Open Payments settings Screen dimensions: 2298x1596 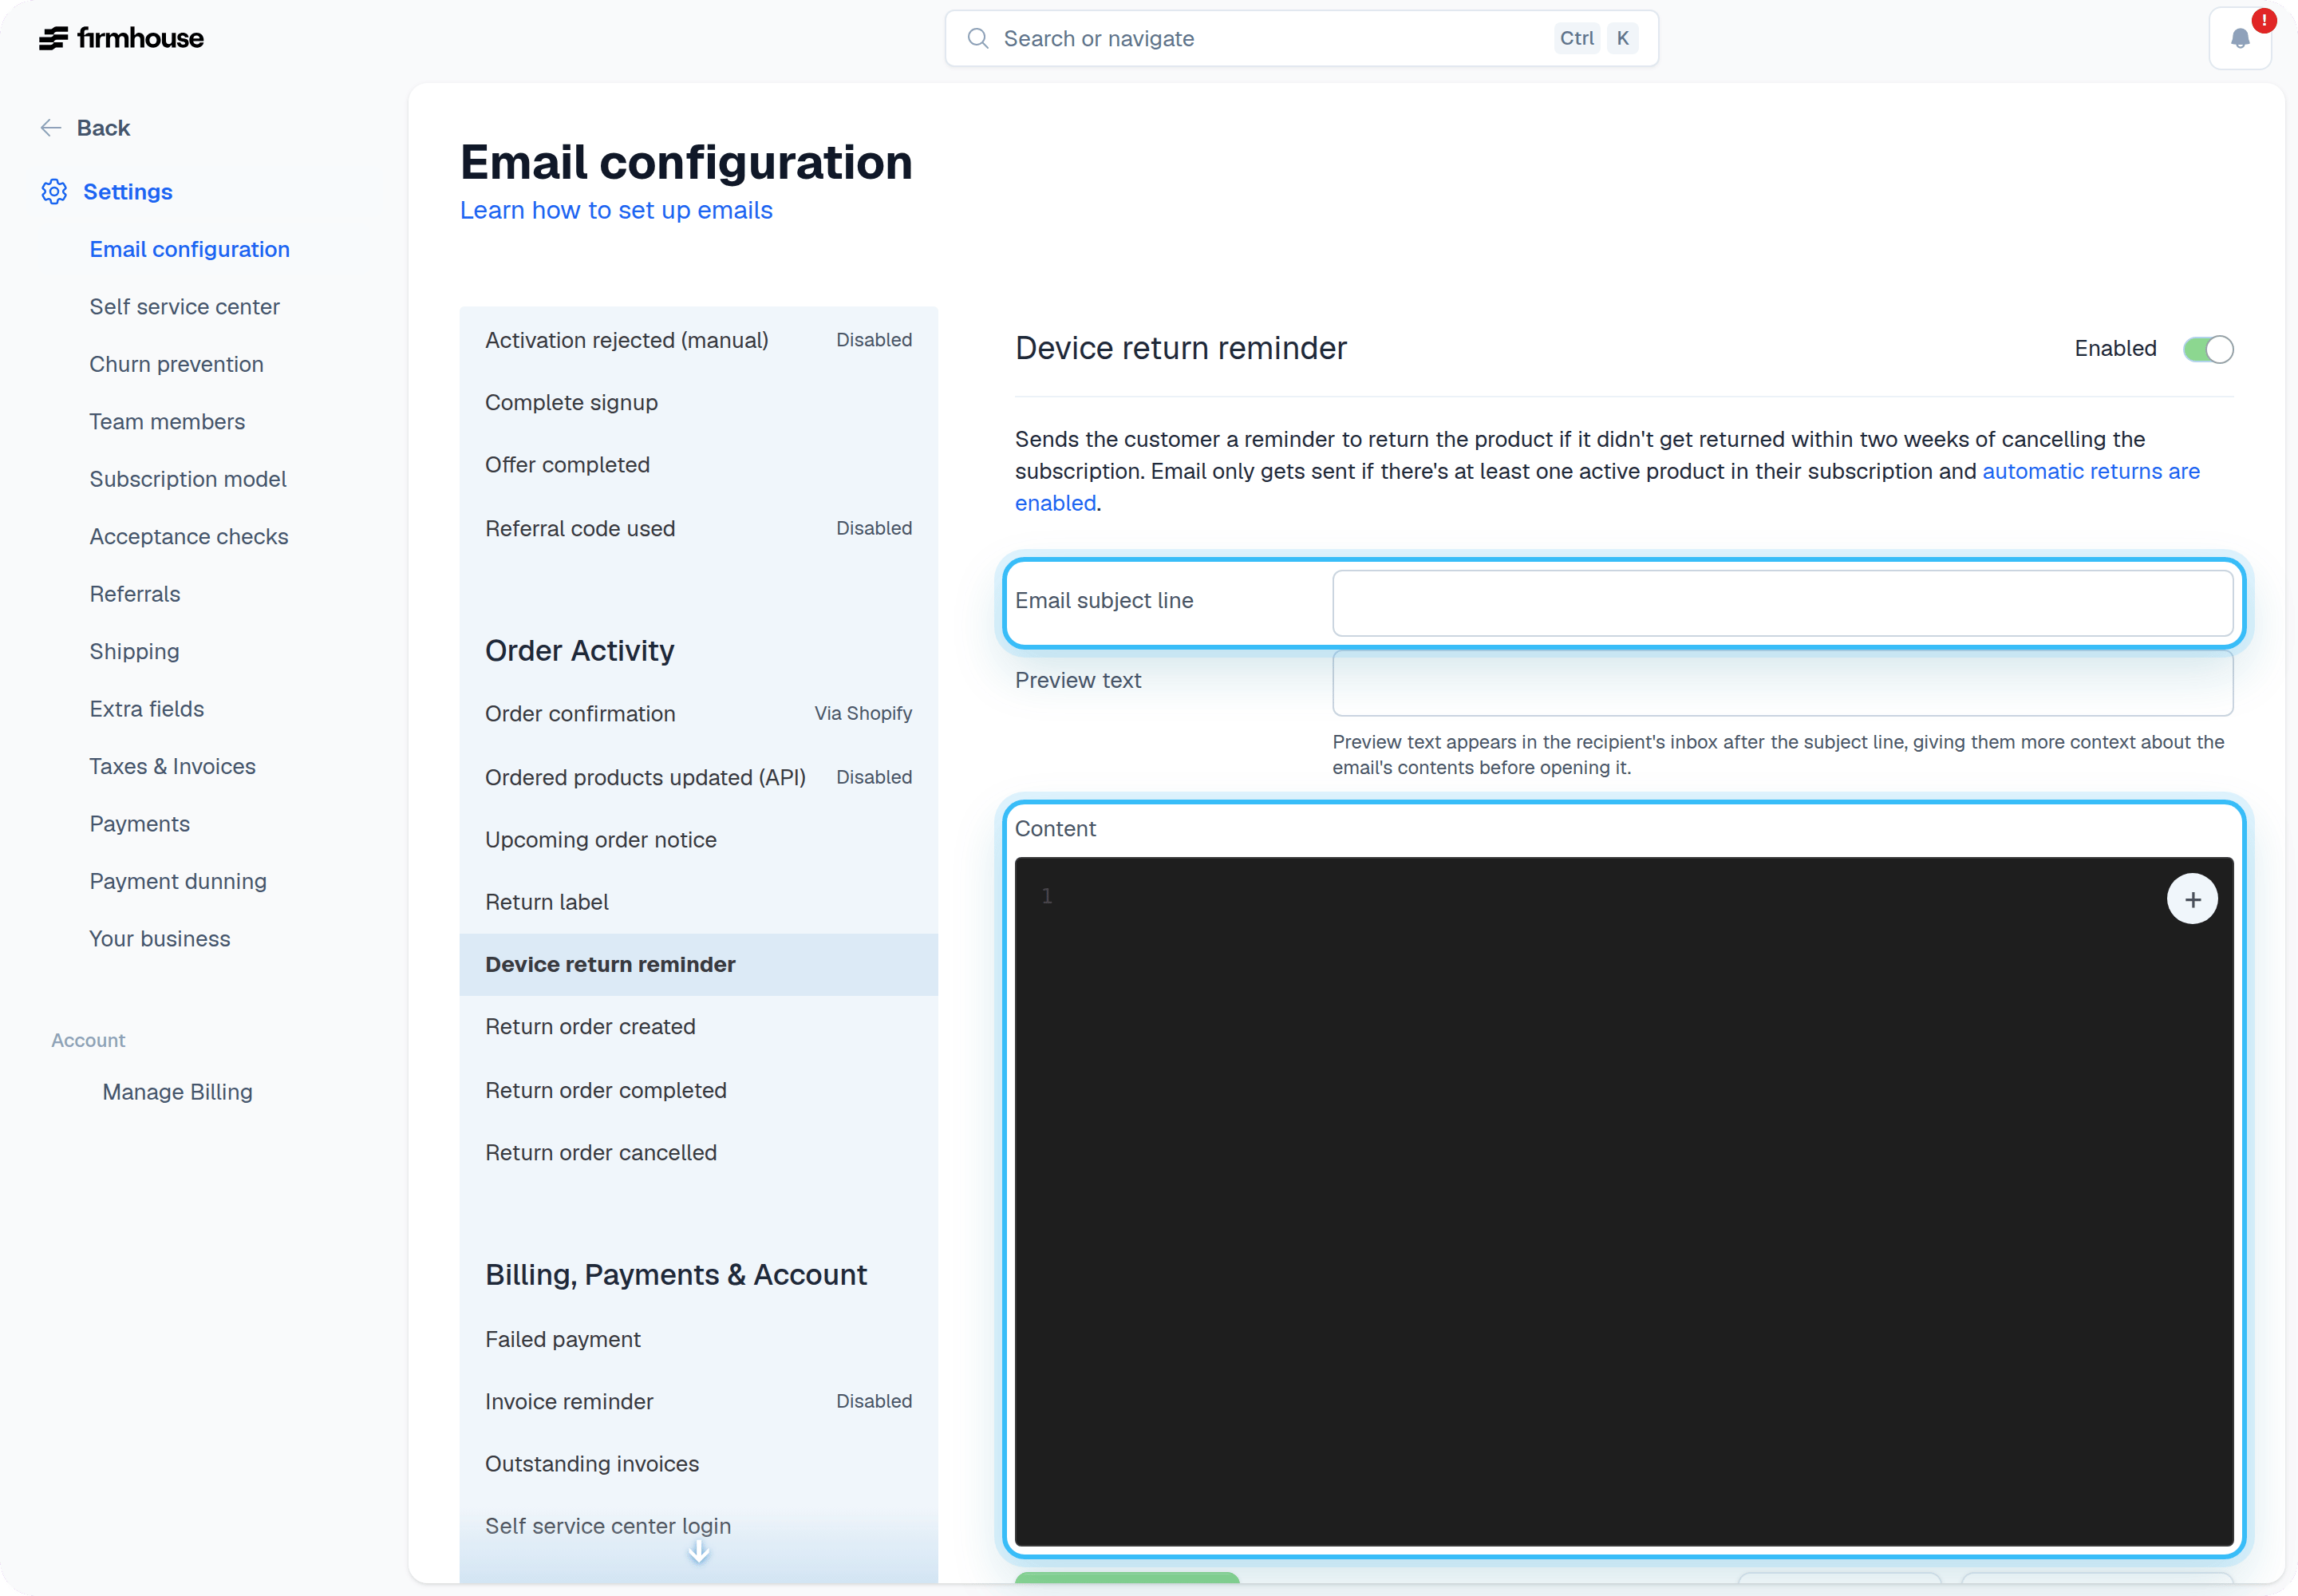[139, 824]
